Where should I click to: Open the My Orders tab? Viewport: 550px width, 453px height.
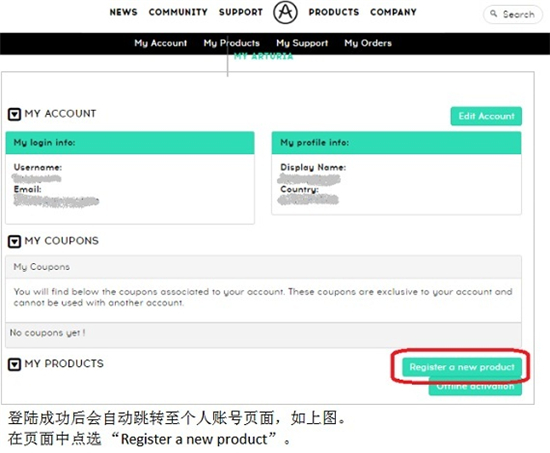[368, 43]
